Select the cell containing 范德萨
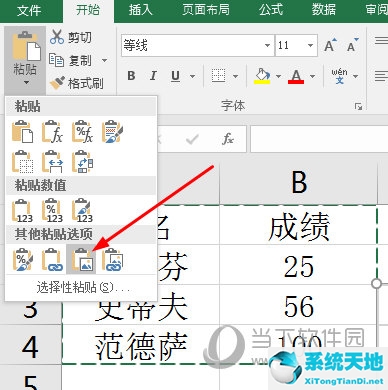Viewport: 388px width, 390px height. (x=141, y=345)
